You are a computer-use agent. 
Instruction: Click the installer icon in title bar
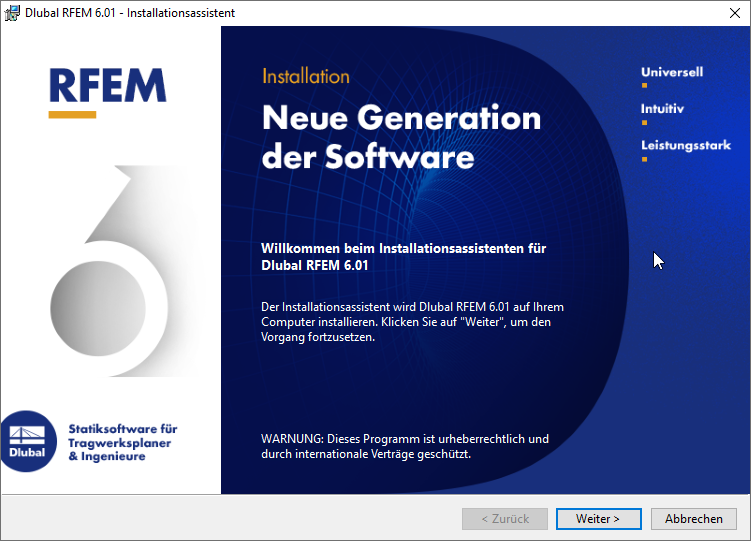12,13
